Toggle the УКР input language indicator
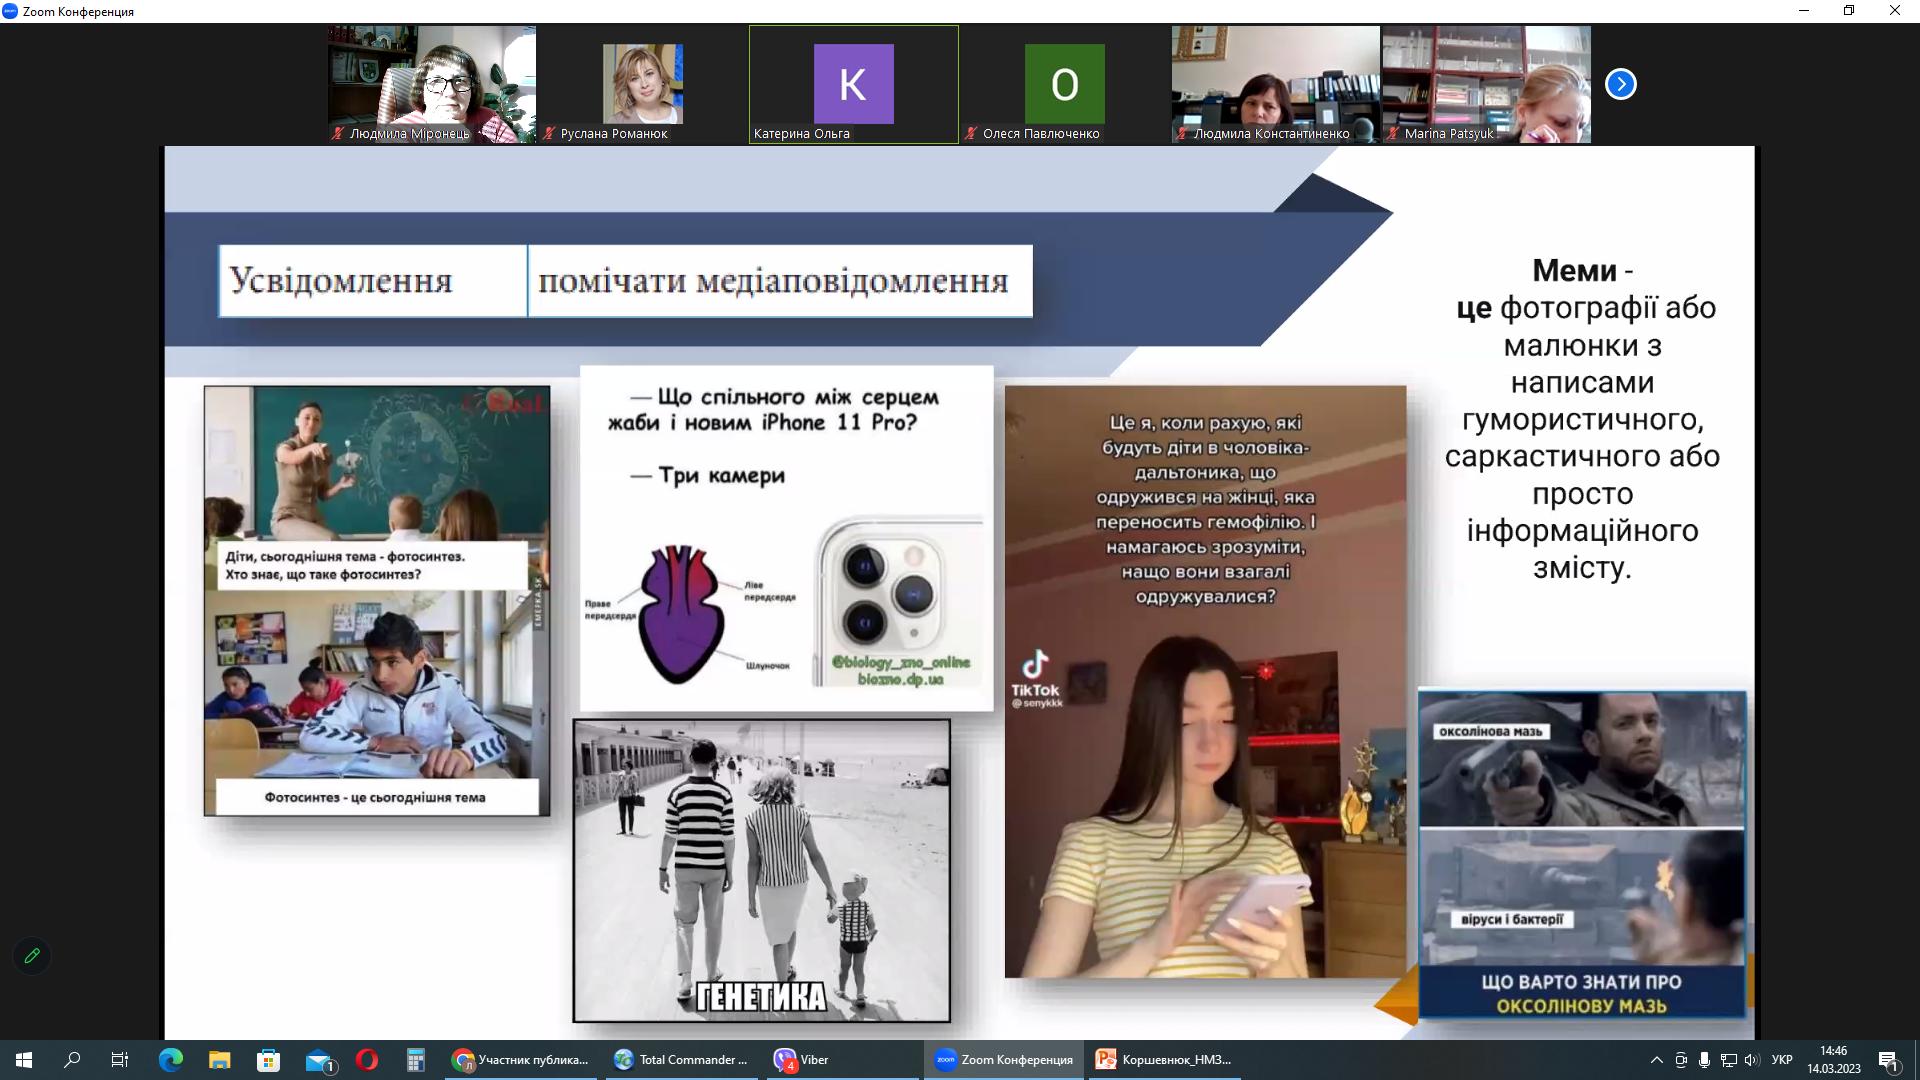 1782,1059
